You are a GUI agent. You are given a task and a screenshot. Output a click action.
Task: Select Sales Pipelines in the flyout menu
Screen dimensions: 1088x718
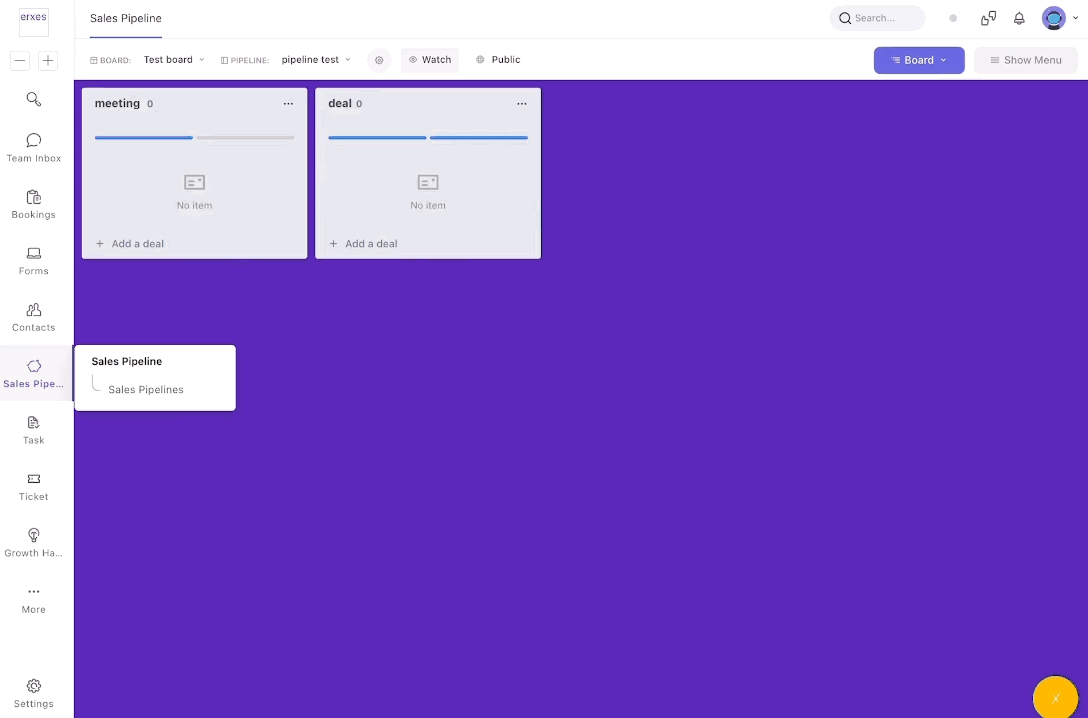pos(146,390)
